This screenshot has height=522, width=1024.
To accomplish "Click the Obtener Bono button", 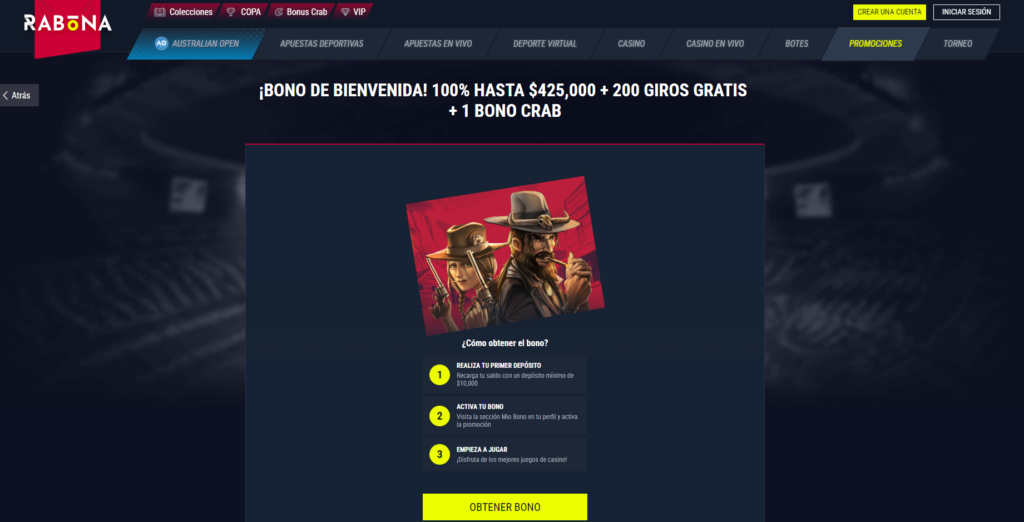I will (505, 507).
